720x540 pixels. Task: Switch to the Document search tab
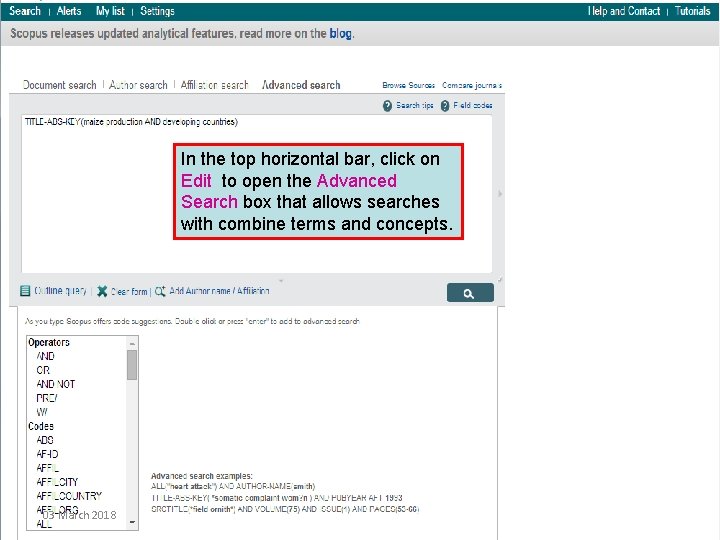(60, 85)
